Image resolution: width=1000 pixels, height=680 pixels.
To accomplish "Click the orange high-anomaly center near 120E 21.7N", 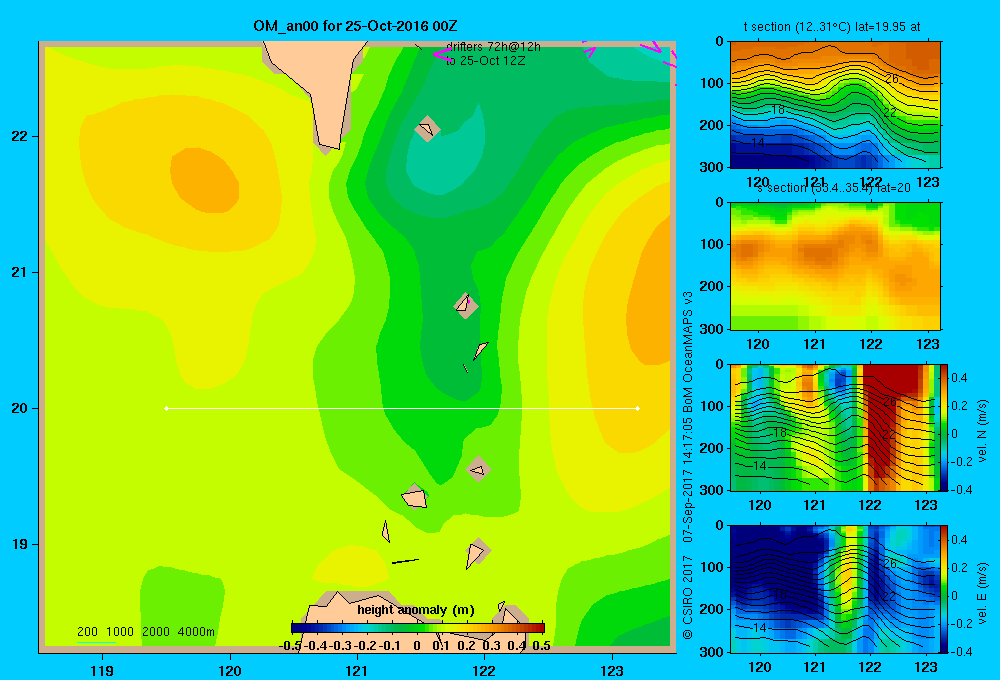I will pyautogui.click(x=204, y=180).
